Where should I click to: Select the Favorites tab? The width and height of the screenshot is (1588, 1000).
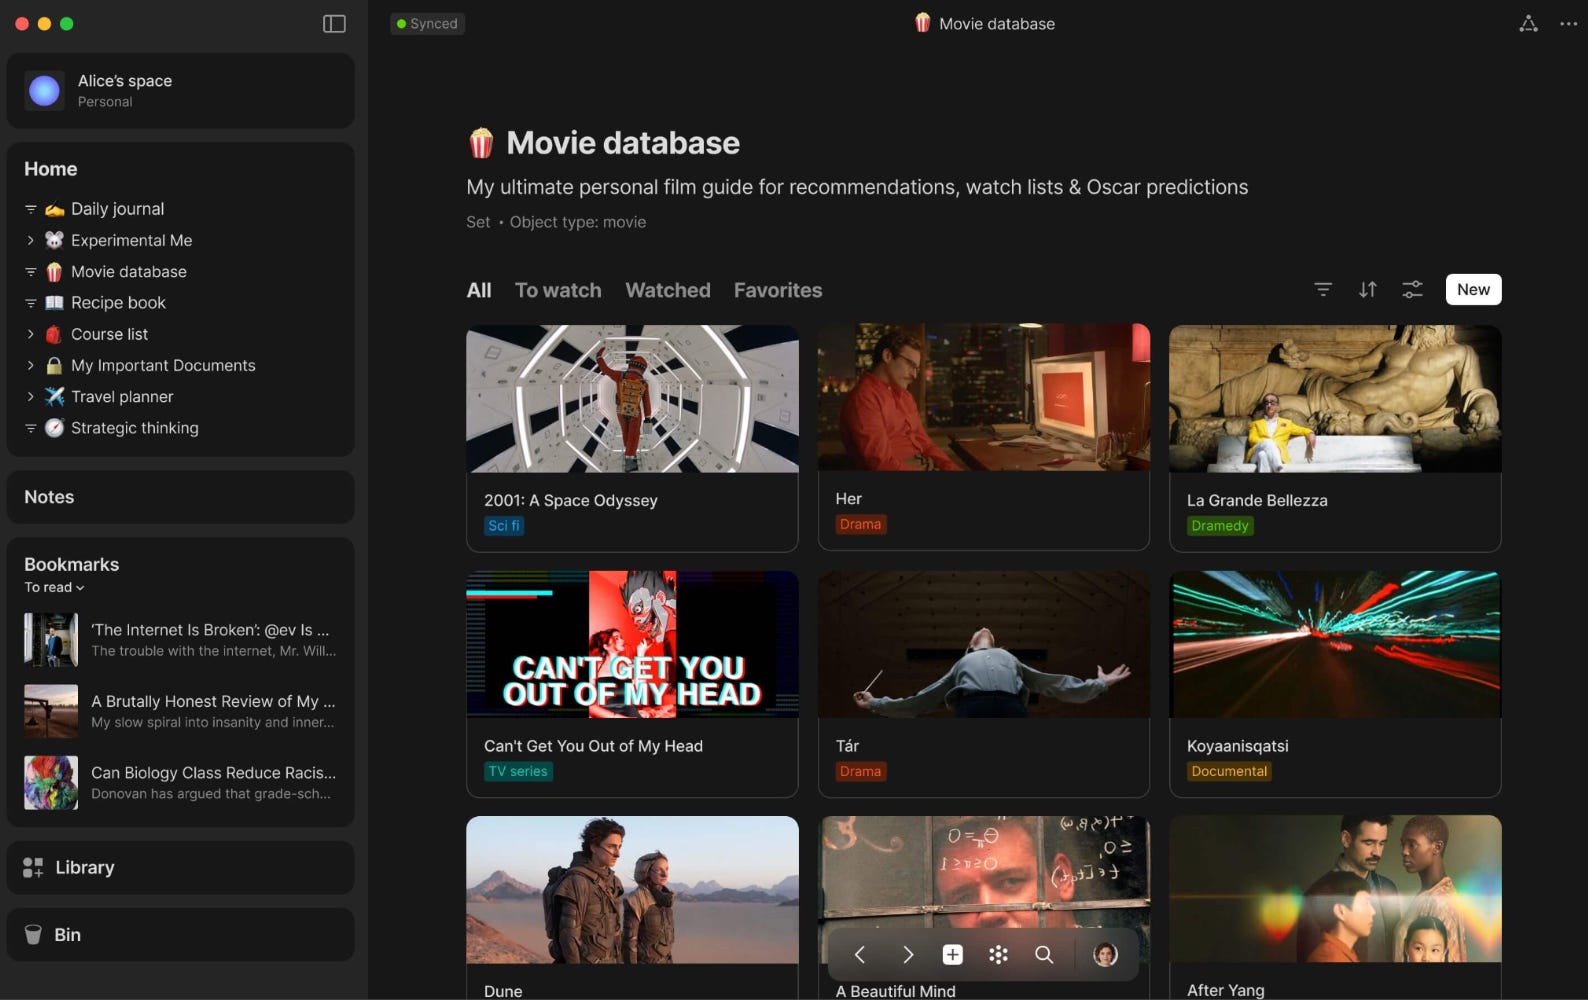coord(777,291)
